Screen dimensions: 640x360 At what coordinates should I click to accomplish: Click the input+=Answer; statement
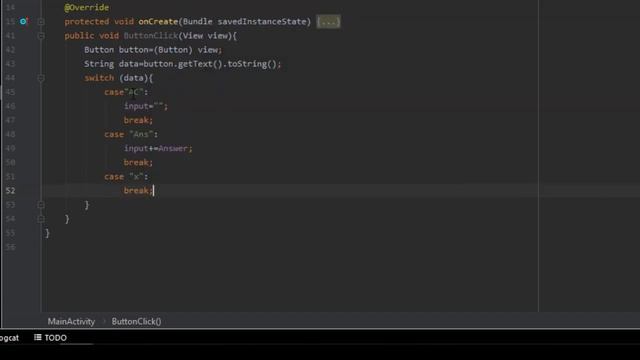(x=158, y=149)
